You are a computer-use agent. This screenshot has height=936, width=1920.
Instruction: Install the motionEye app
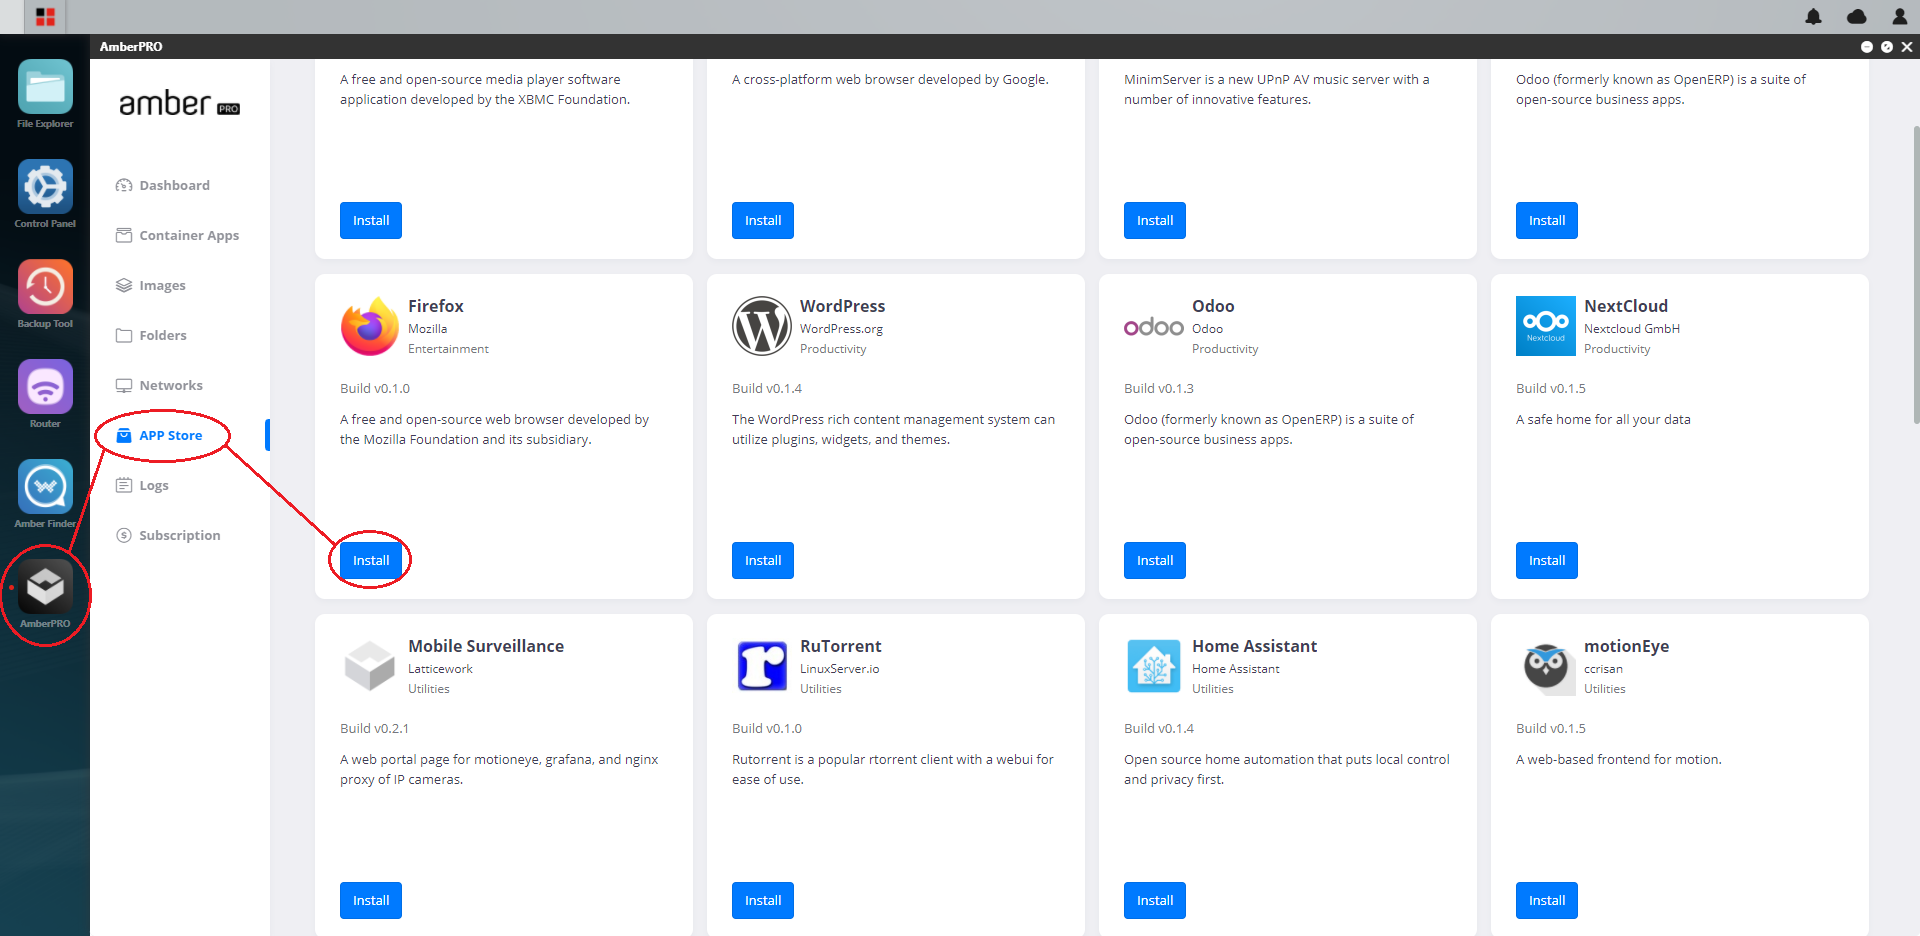click(1547, 900)
